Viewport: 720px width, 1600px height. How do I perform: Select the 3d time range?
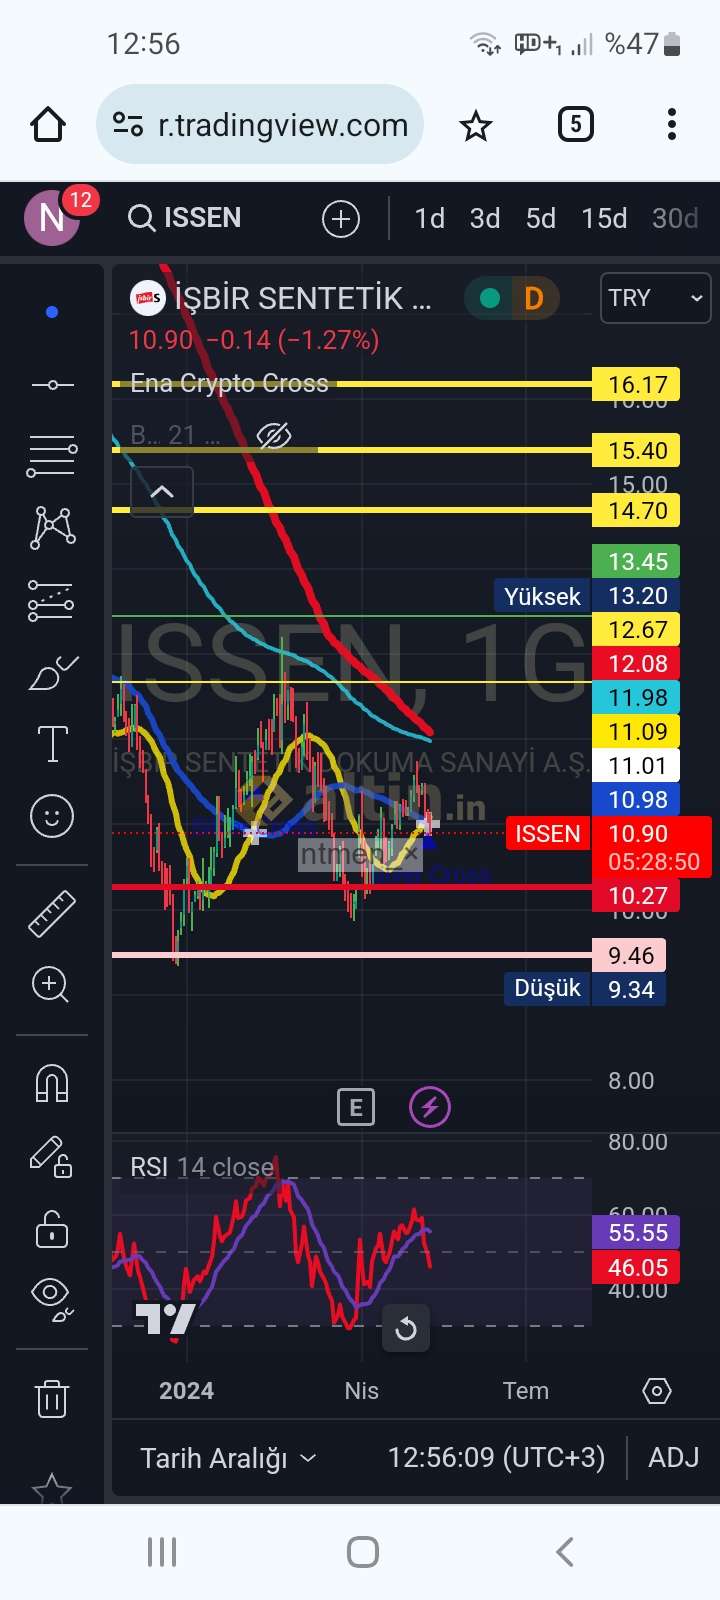[485, 218]
